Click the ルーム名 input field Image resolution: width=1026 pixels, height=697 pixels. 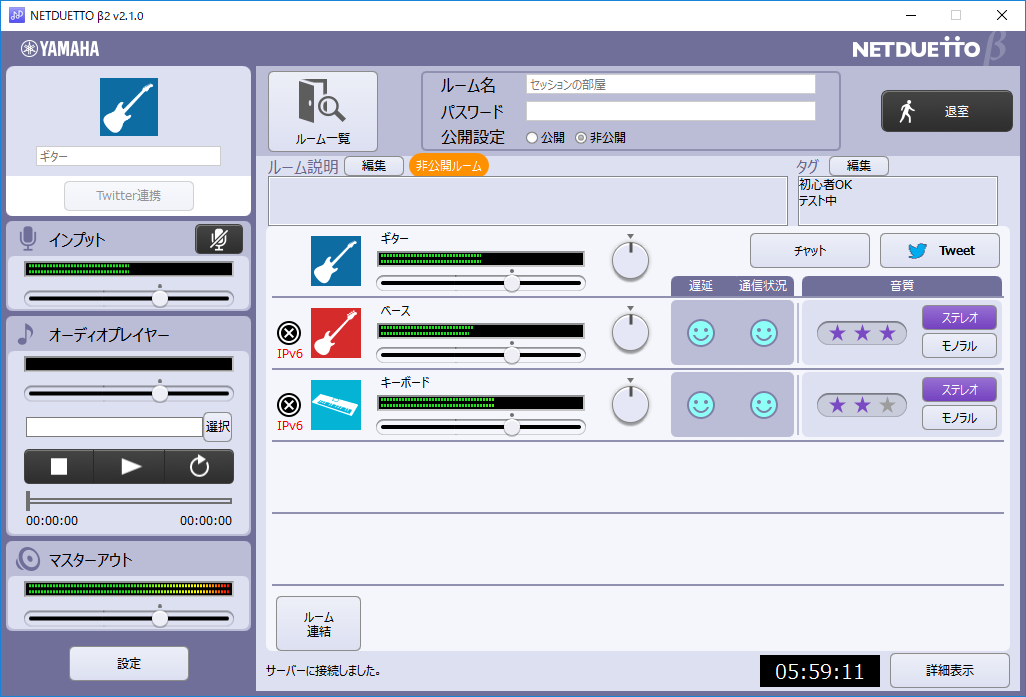(671, 84)
